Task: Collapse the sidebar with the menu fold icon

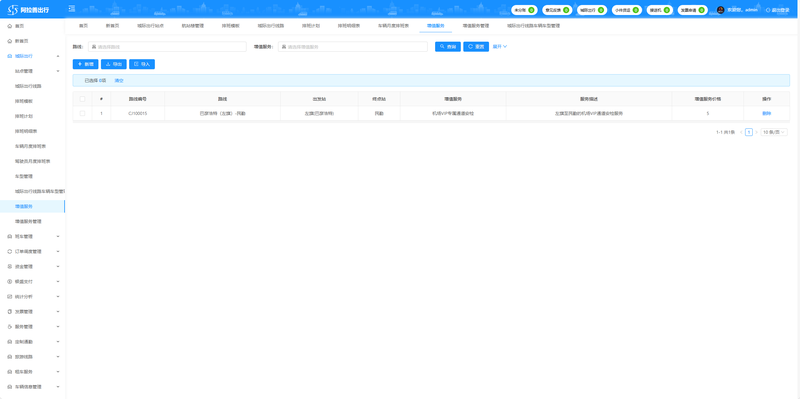Action: click(71, 9)
